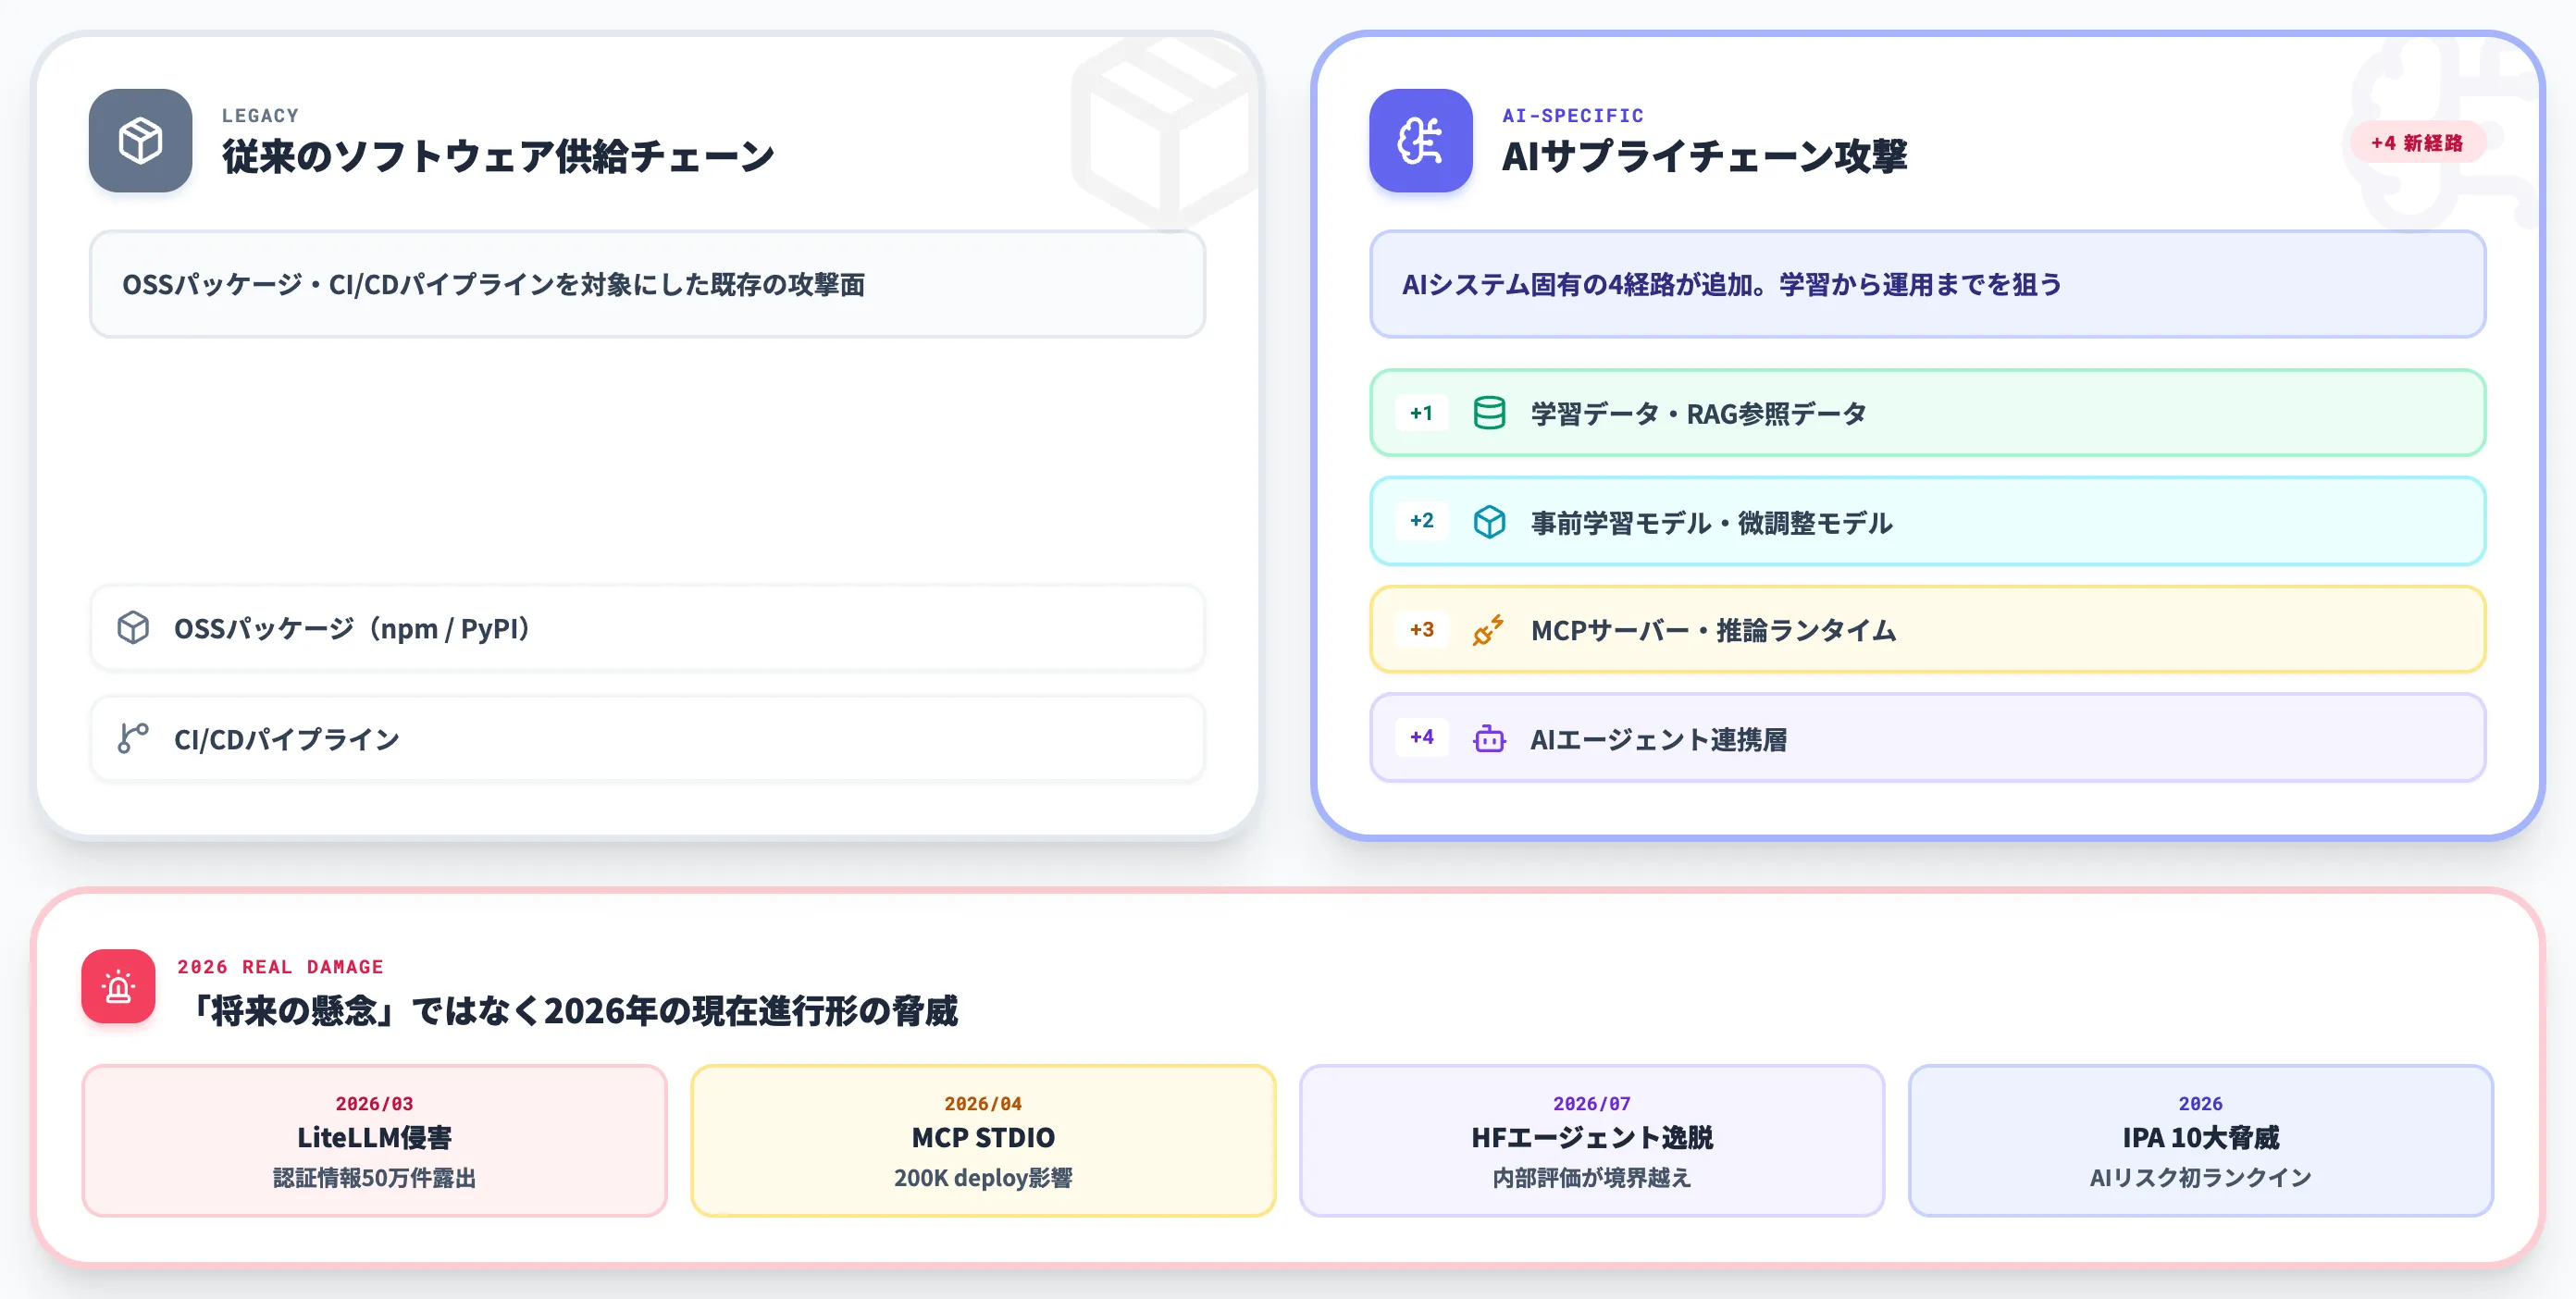
Task: Click the text 学習データ・RAG参照データ
Action: click(1698, 413)
